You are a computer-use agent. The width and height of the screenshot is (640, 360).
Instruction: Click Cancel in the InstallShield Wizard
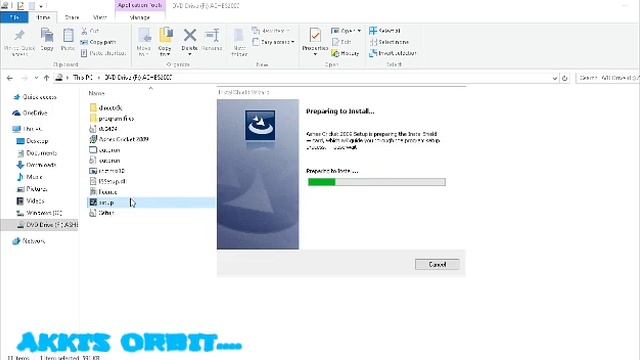[437, 264]
